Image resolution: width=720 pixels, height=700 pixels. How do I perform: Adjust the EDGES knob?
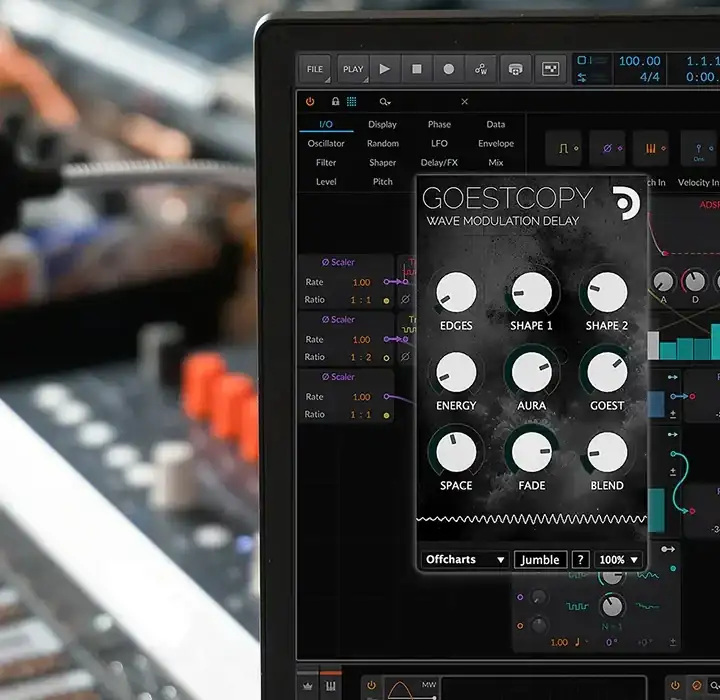pos(456,292)
